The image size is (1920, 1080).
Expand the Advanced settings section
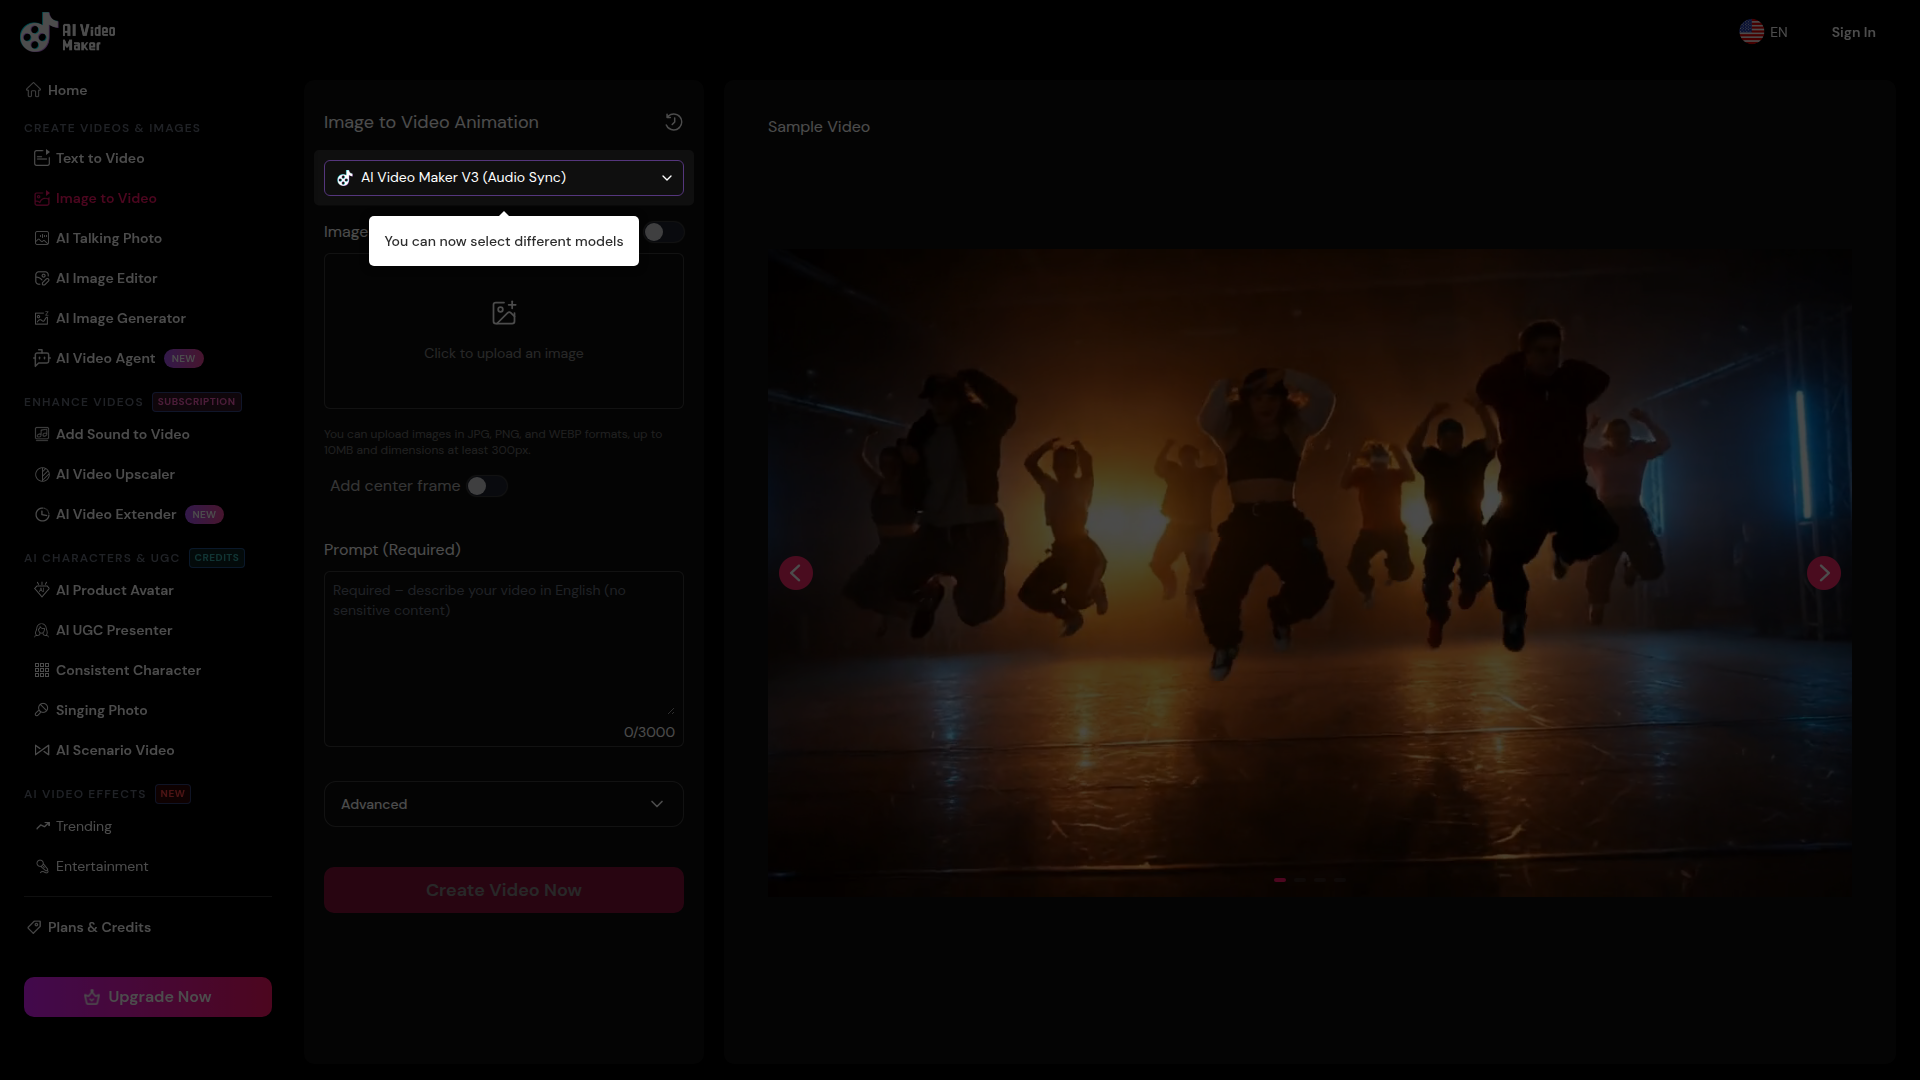[504, 804]
